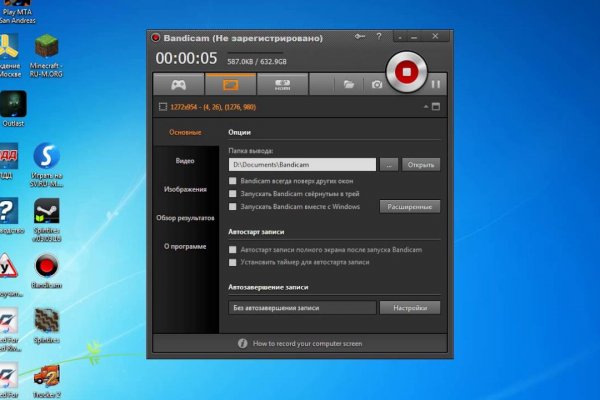This screenshot has width=600, height=400.
Task: Browse output folder with the '...' button
Action: [389, 164]
